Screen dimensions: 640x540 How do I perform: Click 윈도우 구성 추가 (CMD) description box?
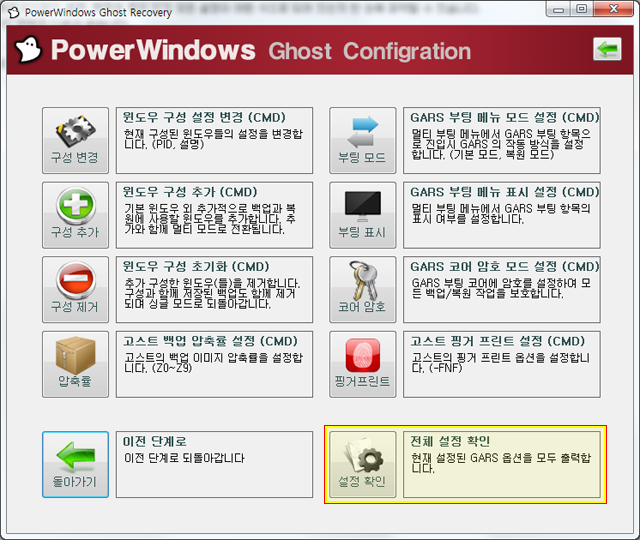214,215
